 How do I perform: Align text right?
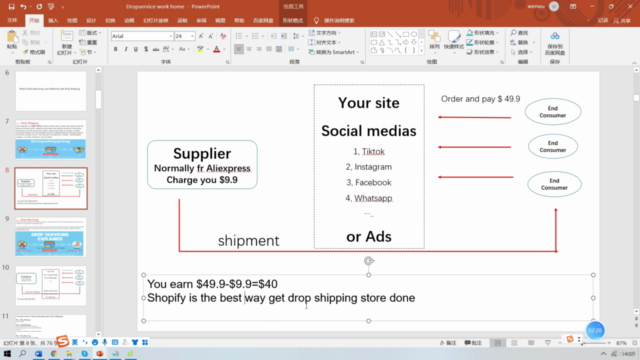tap(259, 49)
